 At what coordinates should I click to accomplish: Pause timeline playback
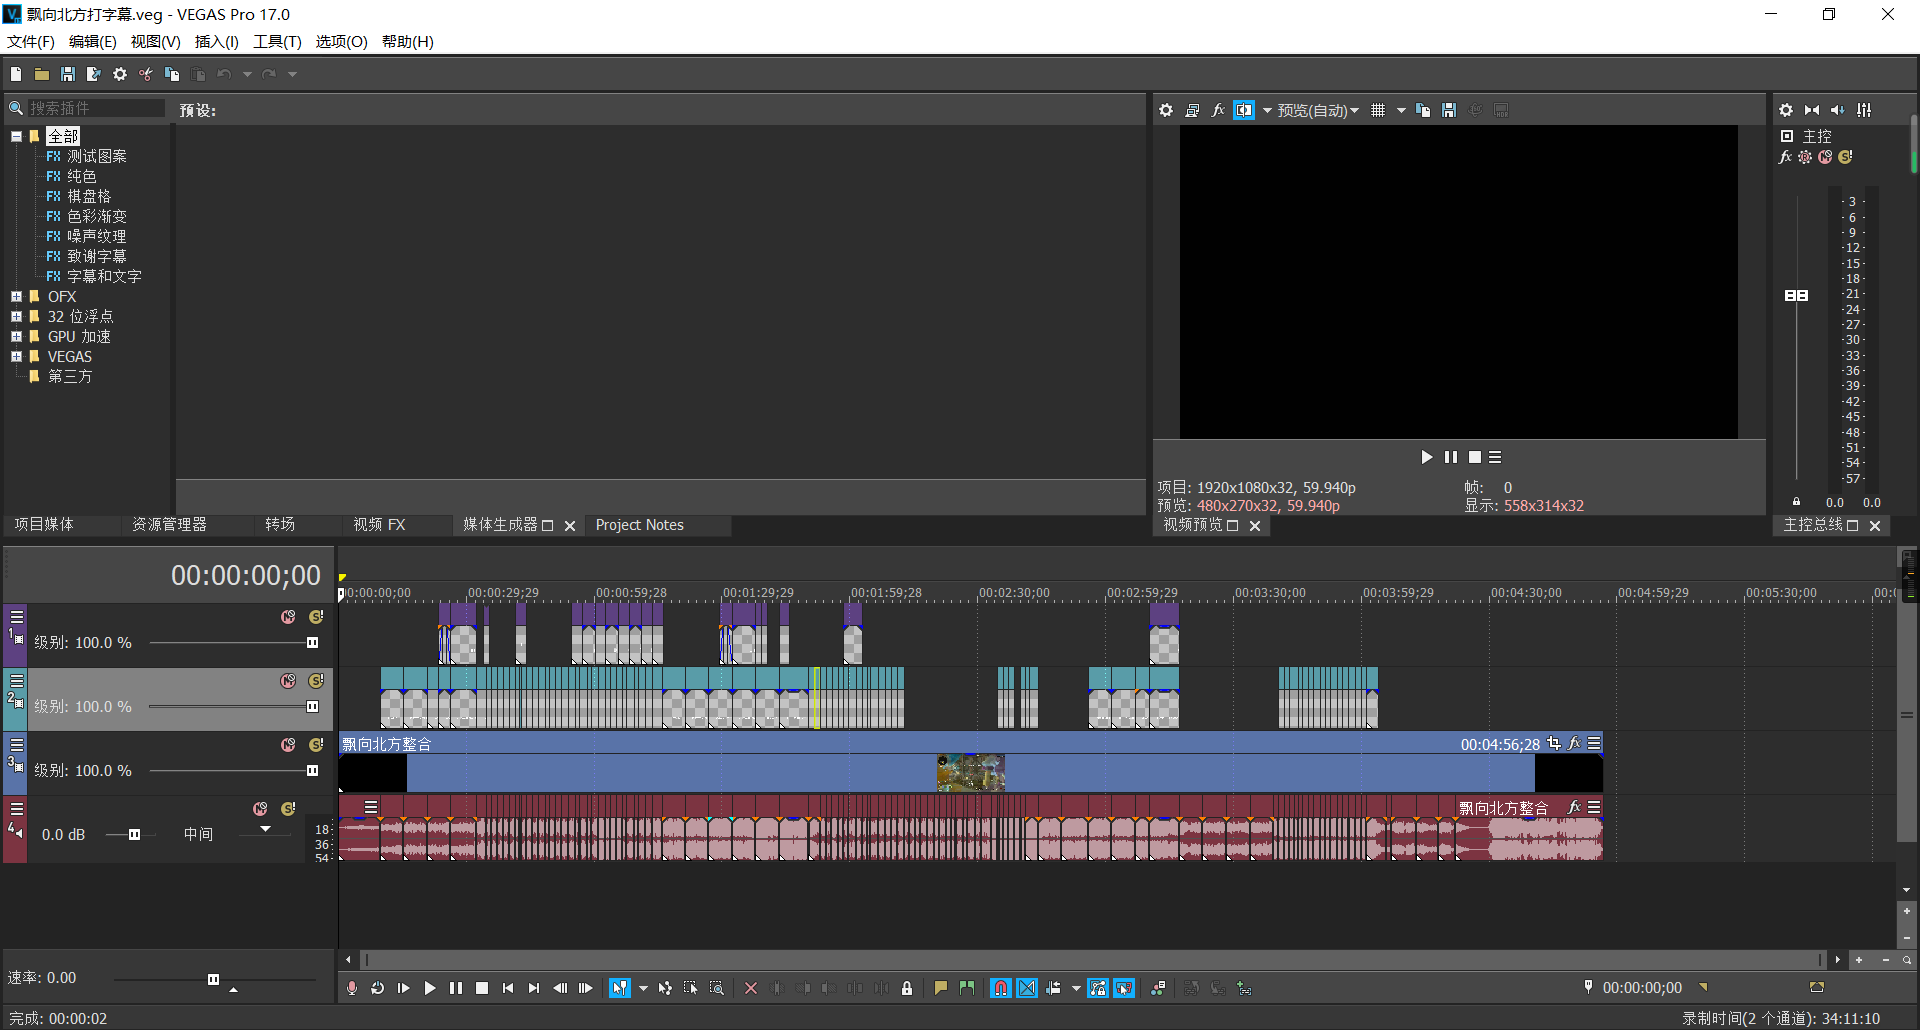tap(456, 988)
